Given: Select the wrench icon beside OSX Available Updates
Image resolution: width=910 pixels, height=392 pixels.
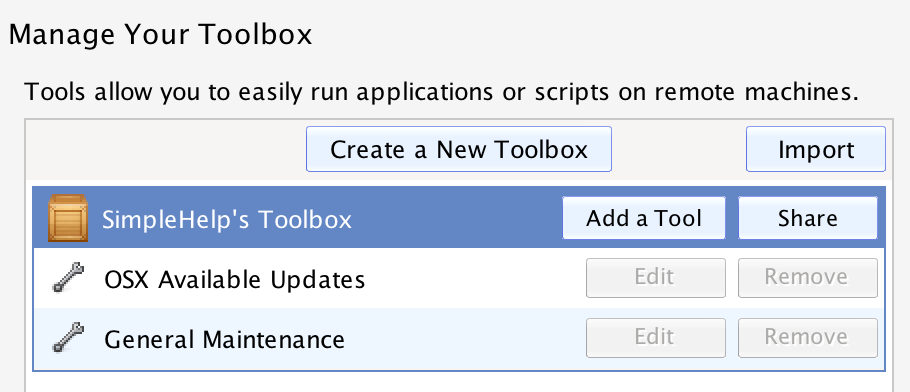Looking at the screenshot, I should pos(68,278).
